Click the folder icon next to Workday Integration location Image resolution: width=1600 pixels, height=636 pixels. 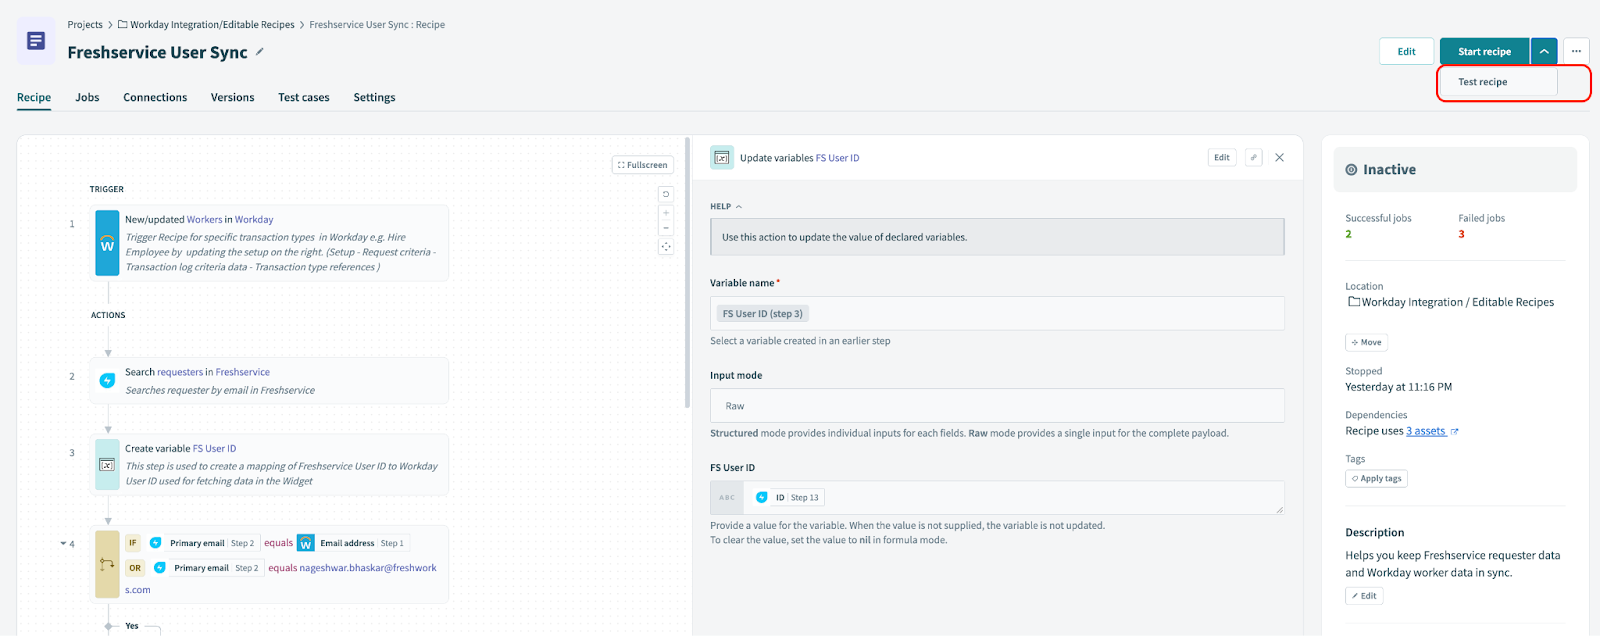[x=1353, y=302]
